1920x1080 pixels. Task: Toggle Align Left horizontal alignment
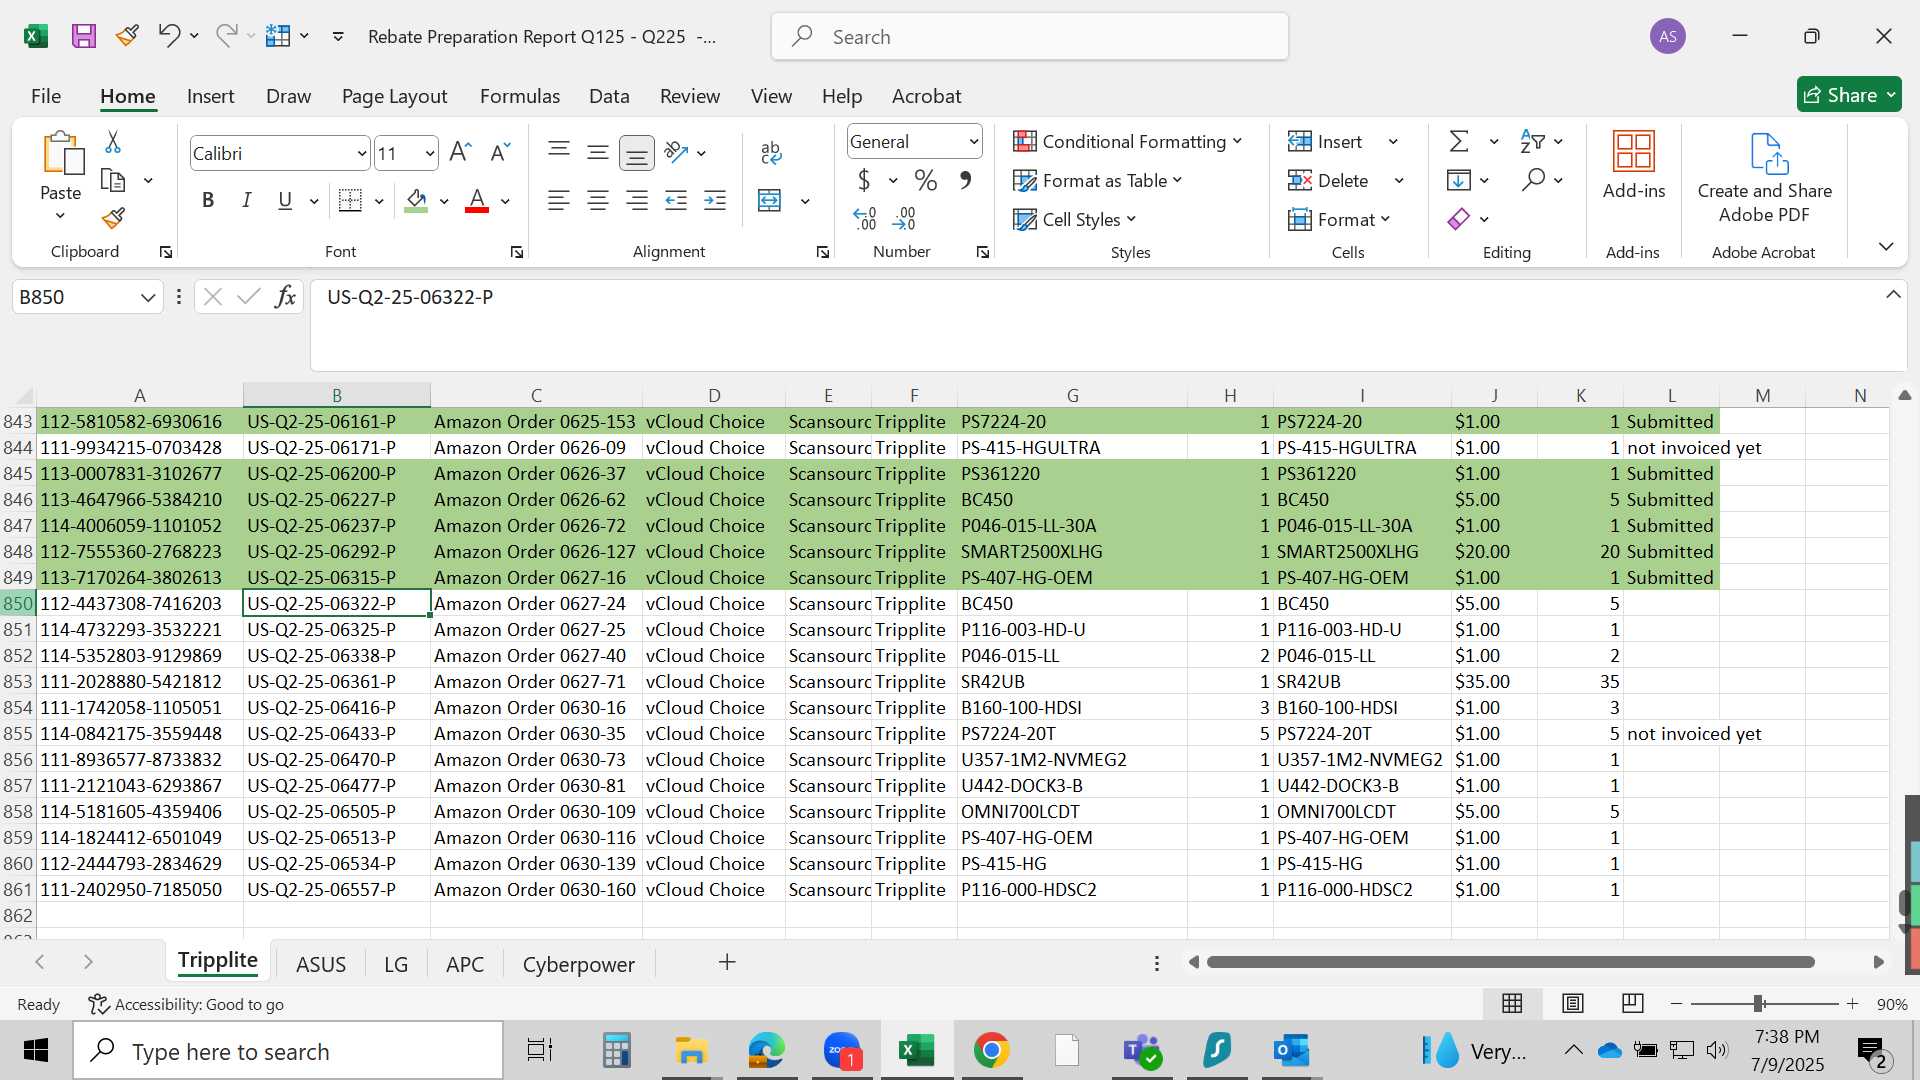click(559, 201)
